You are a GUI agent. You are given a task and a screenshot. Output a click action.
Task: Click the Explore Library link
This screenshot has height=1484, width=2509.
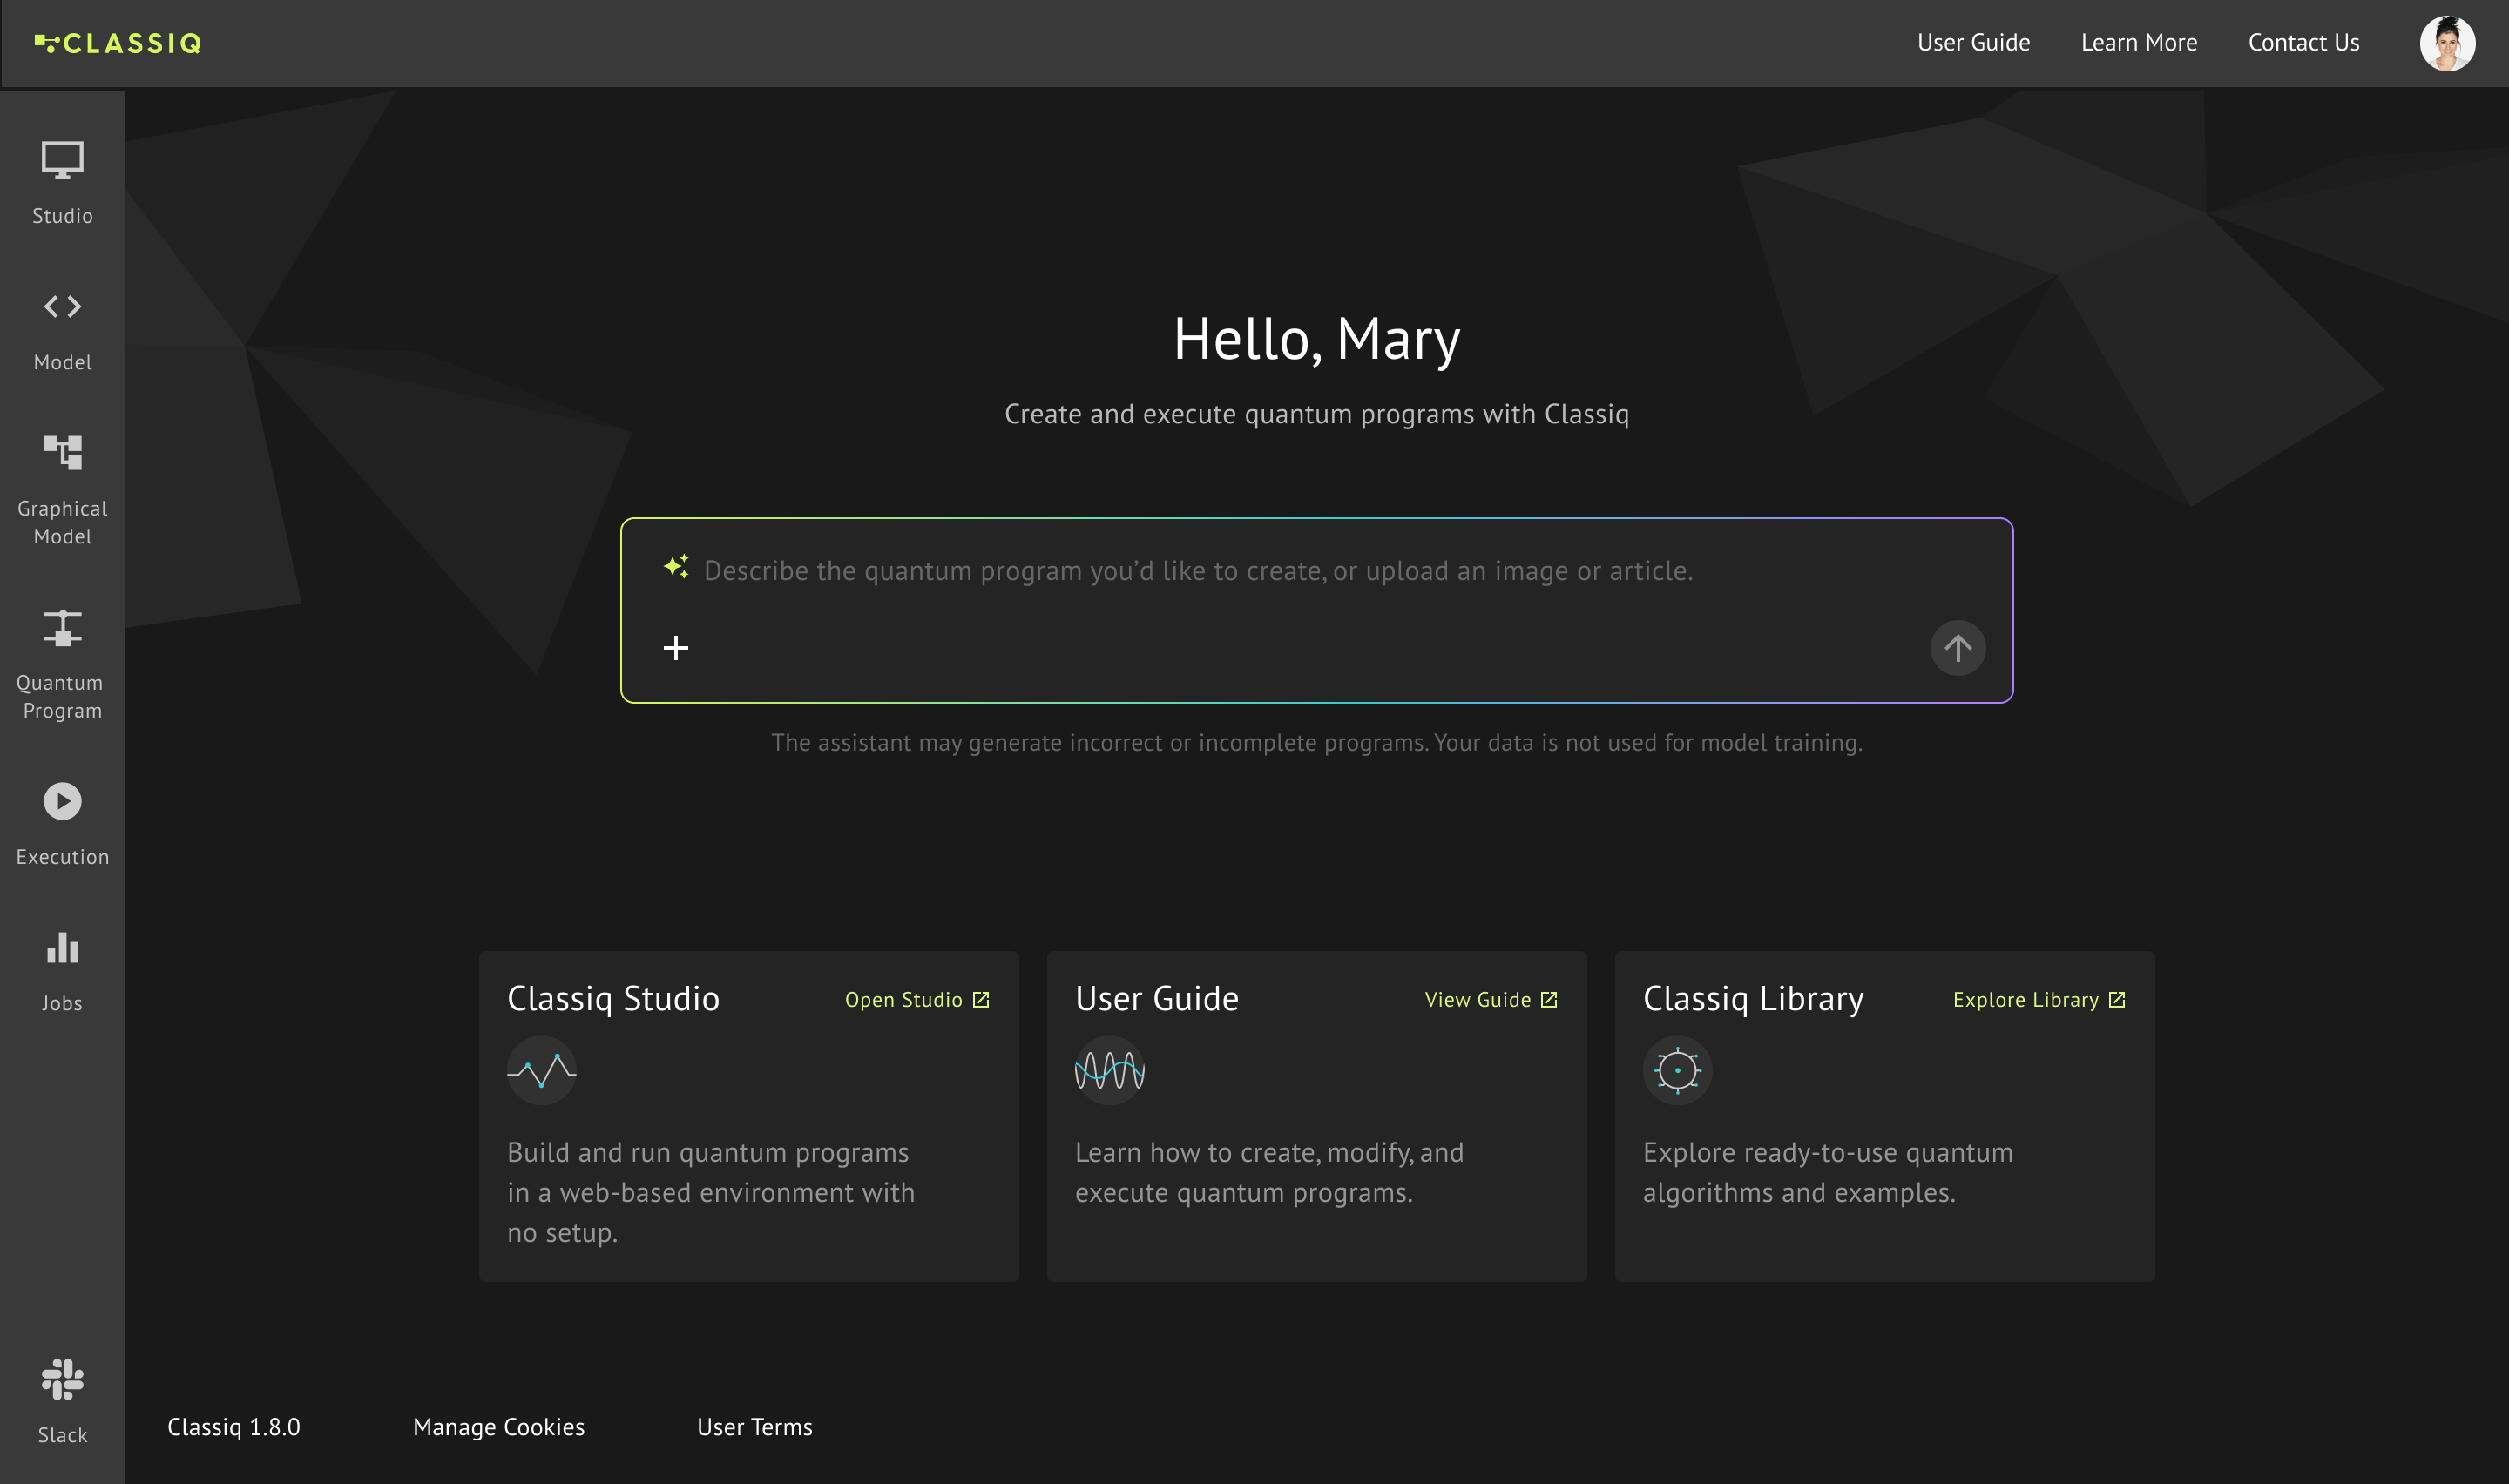(2039, 1000)
